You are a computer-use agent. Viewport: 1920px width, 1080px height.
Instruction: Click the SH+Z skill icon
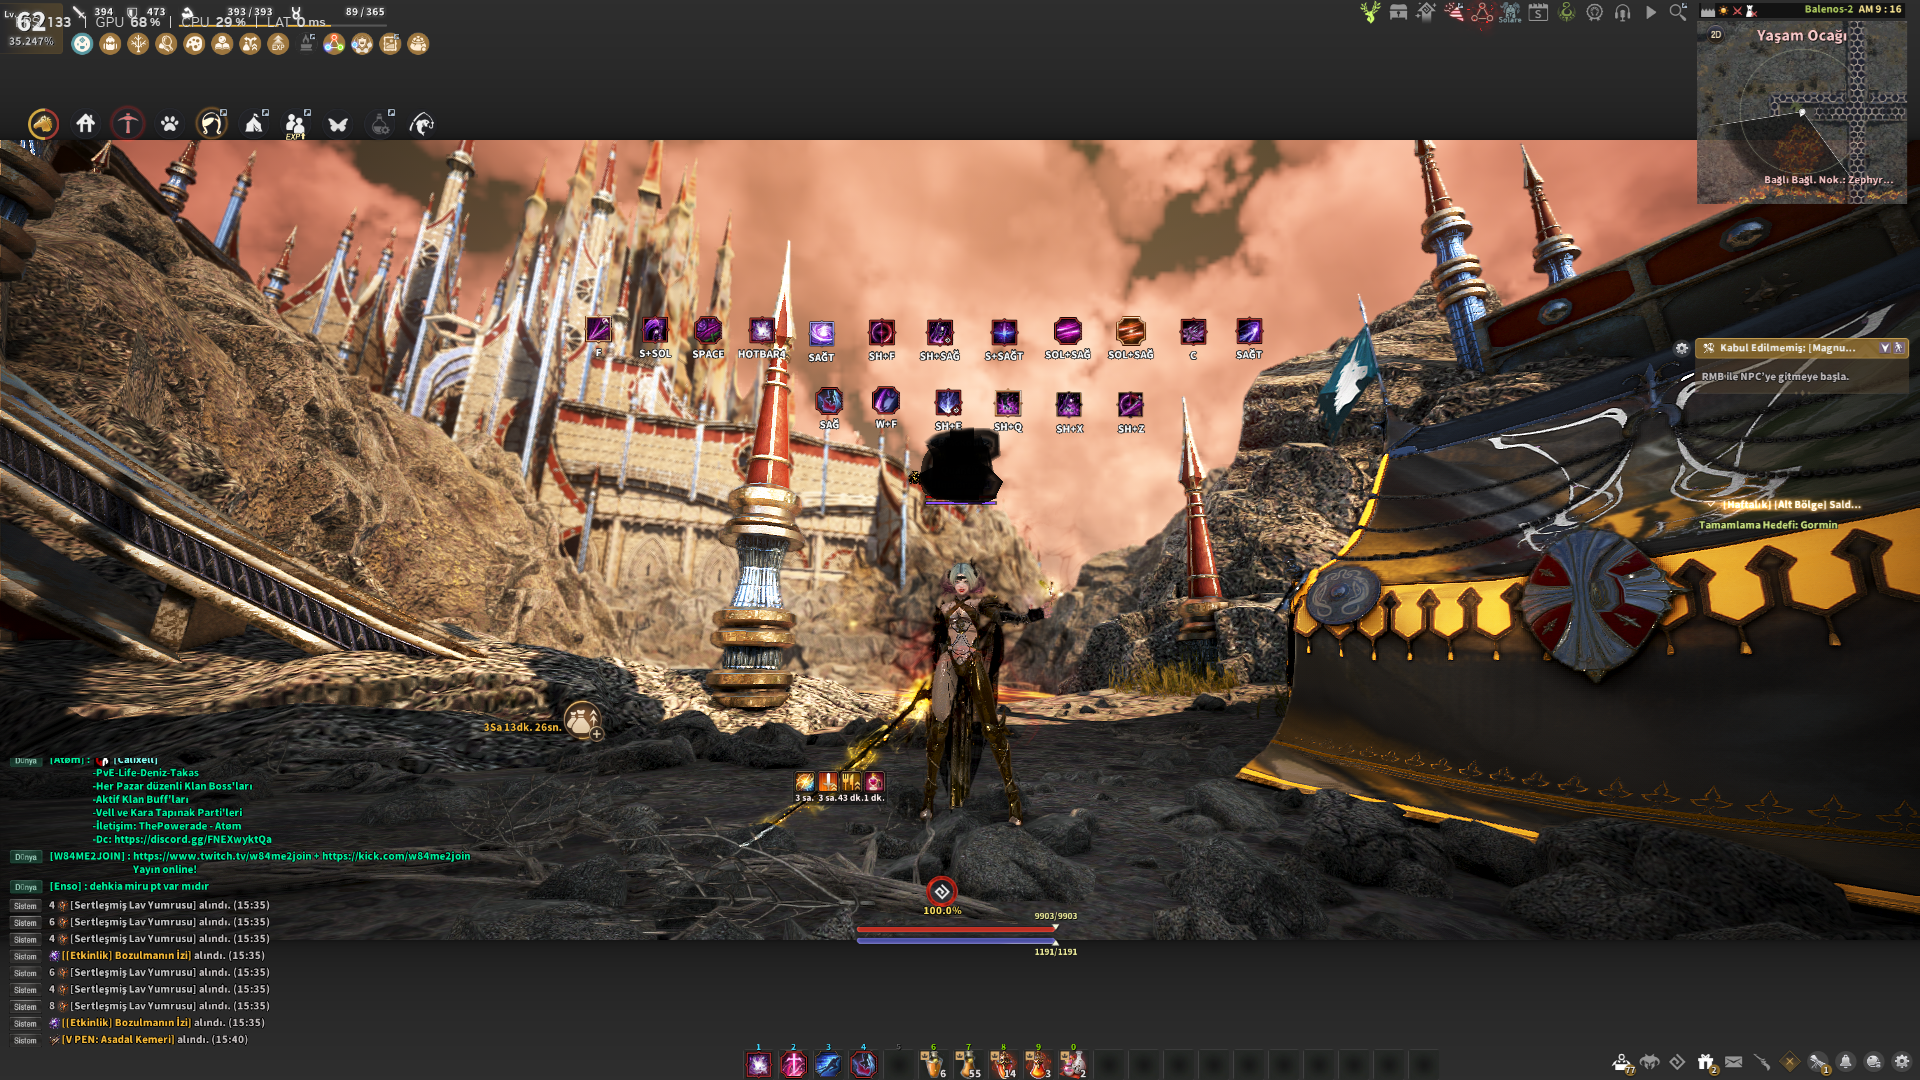pyautogui.click(x=1131, y=404)
